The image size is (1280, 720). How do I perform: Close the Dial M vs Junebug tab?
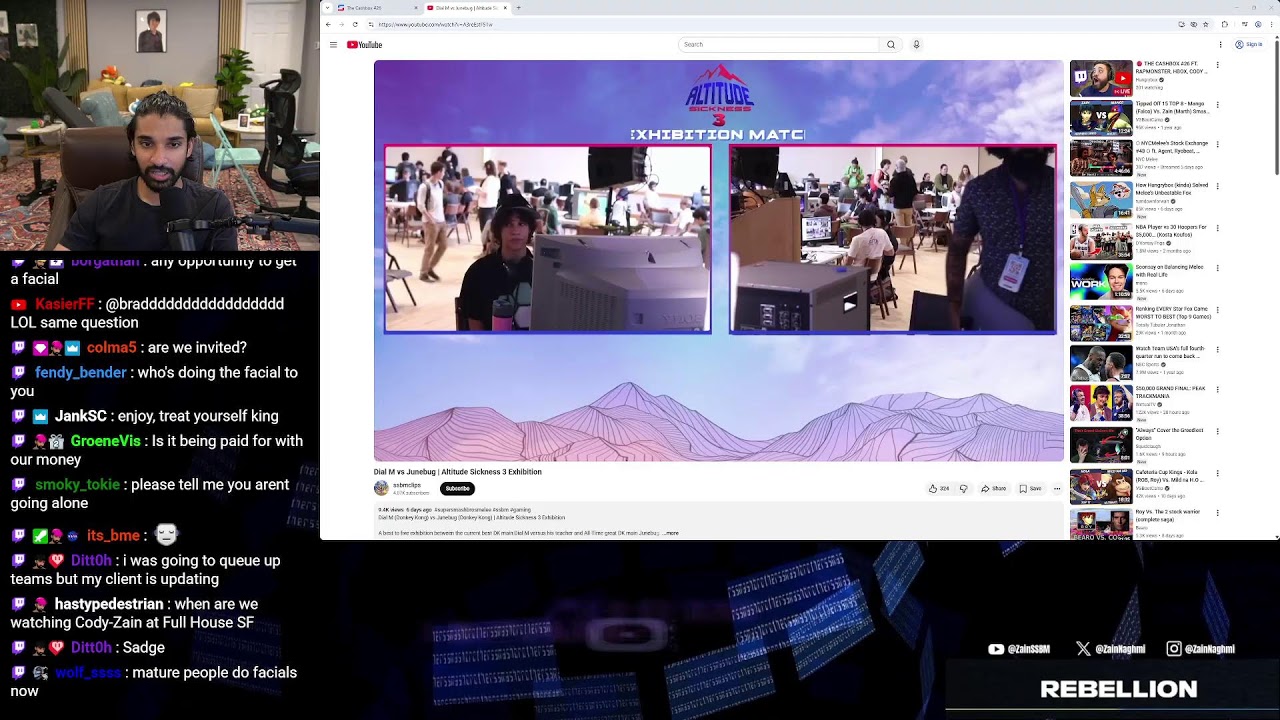pos(505,8)
